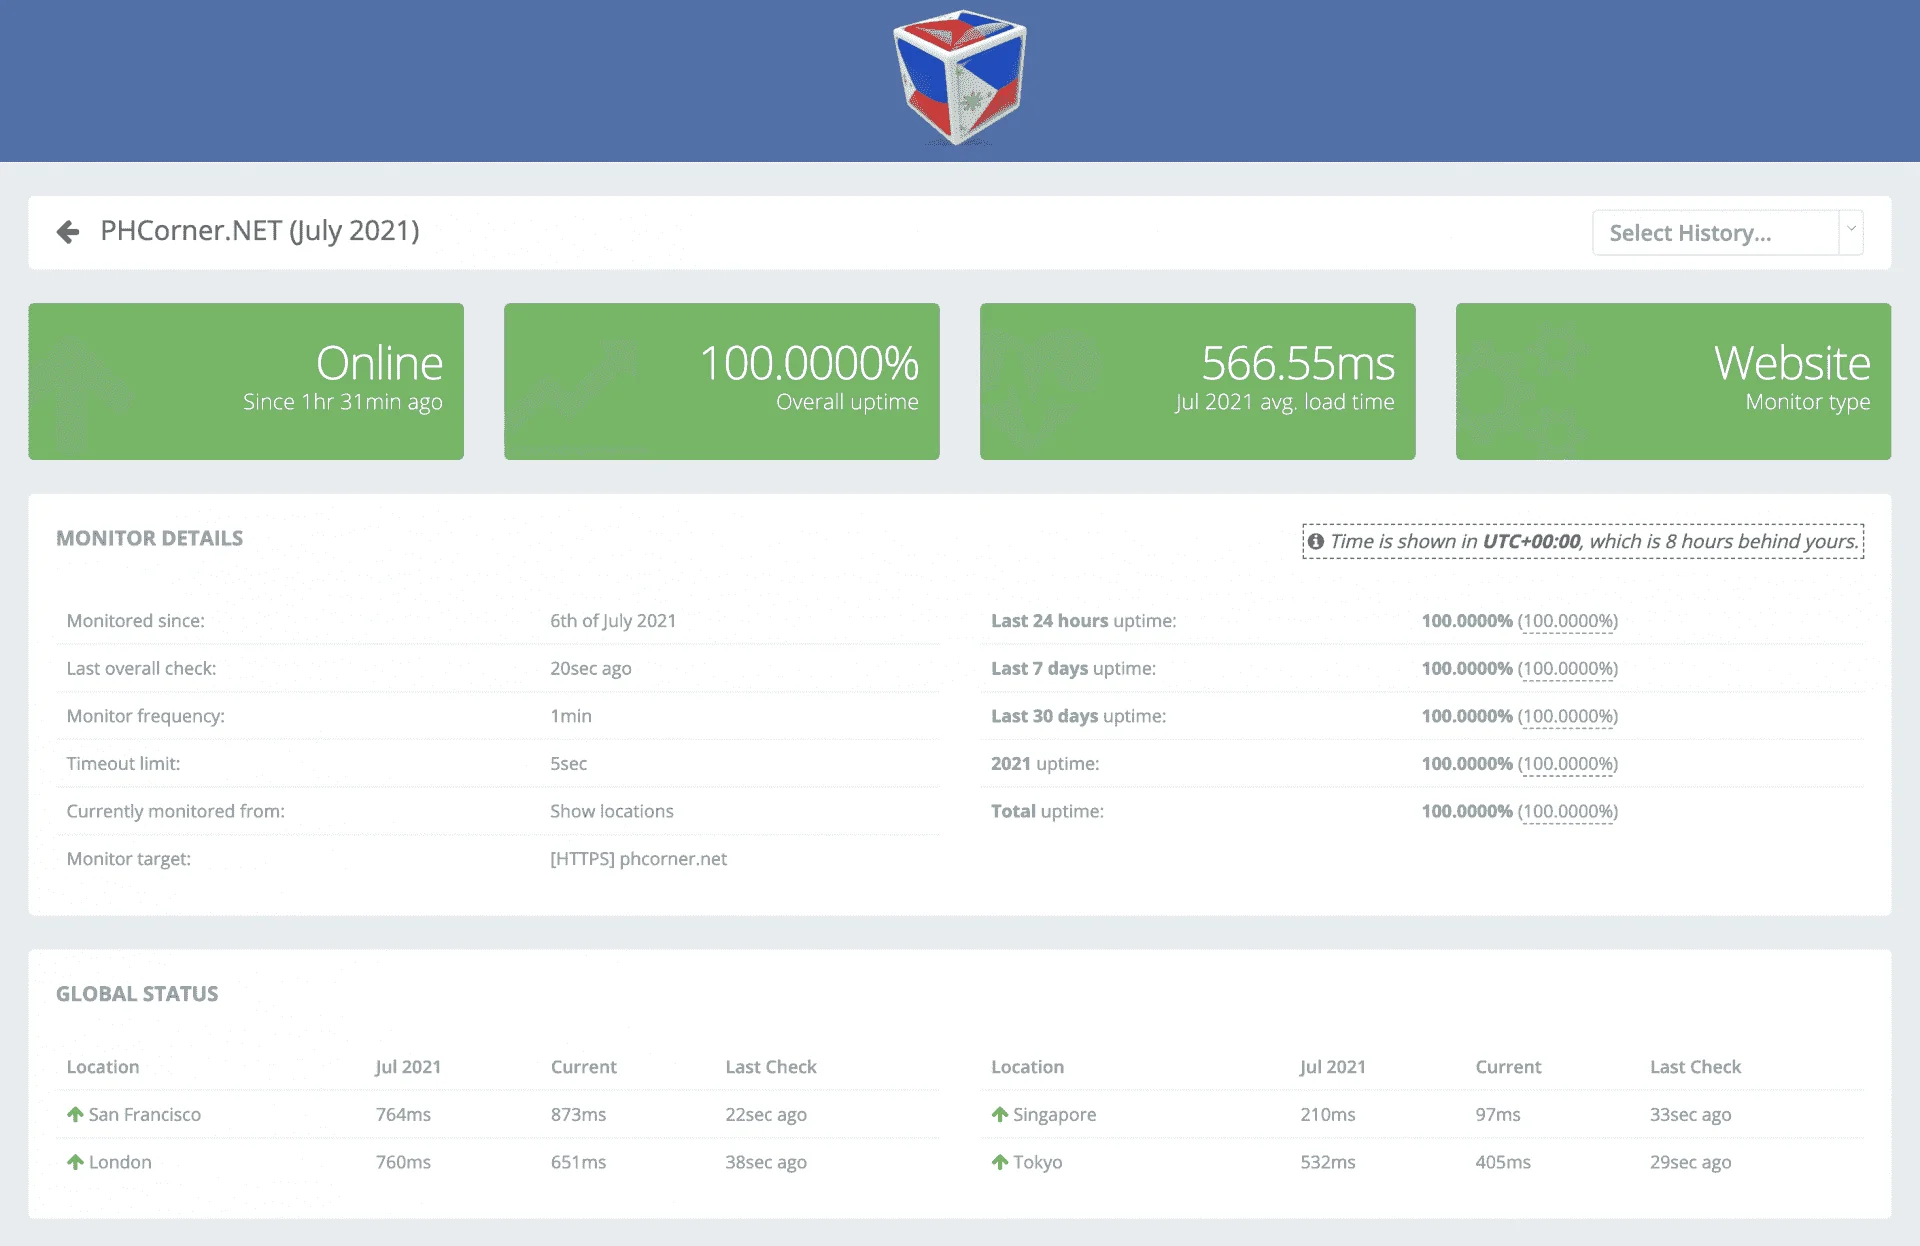Click the Tokyo up-arrow status icon

click(x=1000, y=1162)
